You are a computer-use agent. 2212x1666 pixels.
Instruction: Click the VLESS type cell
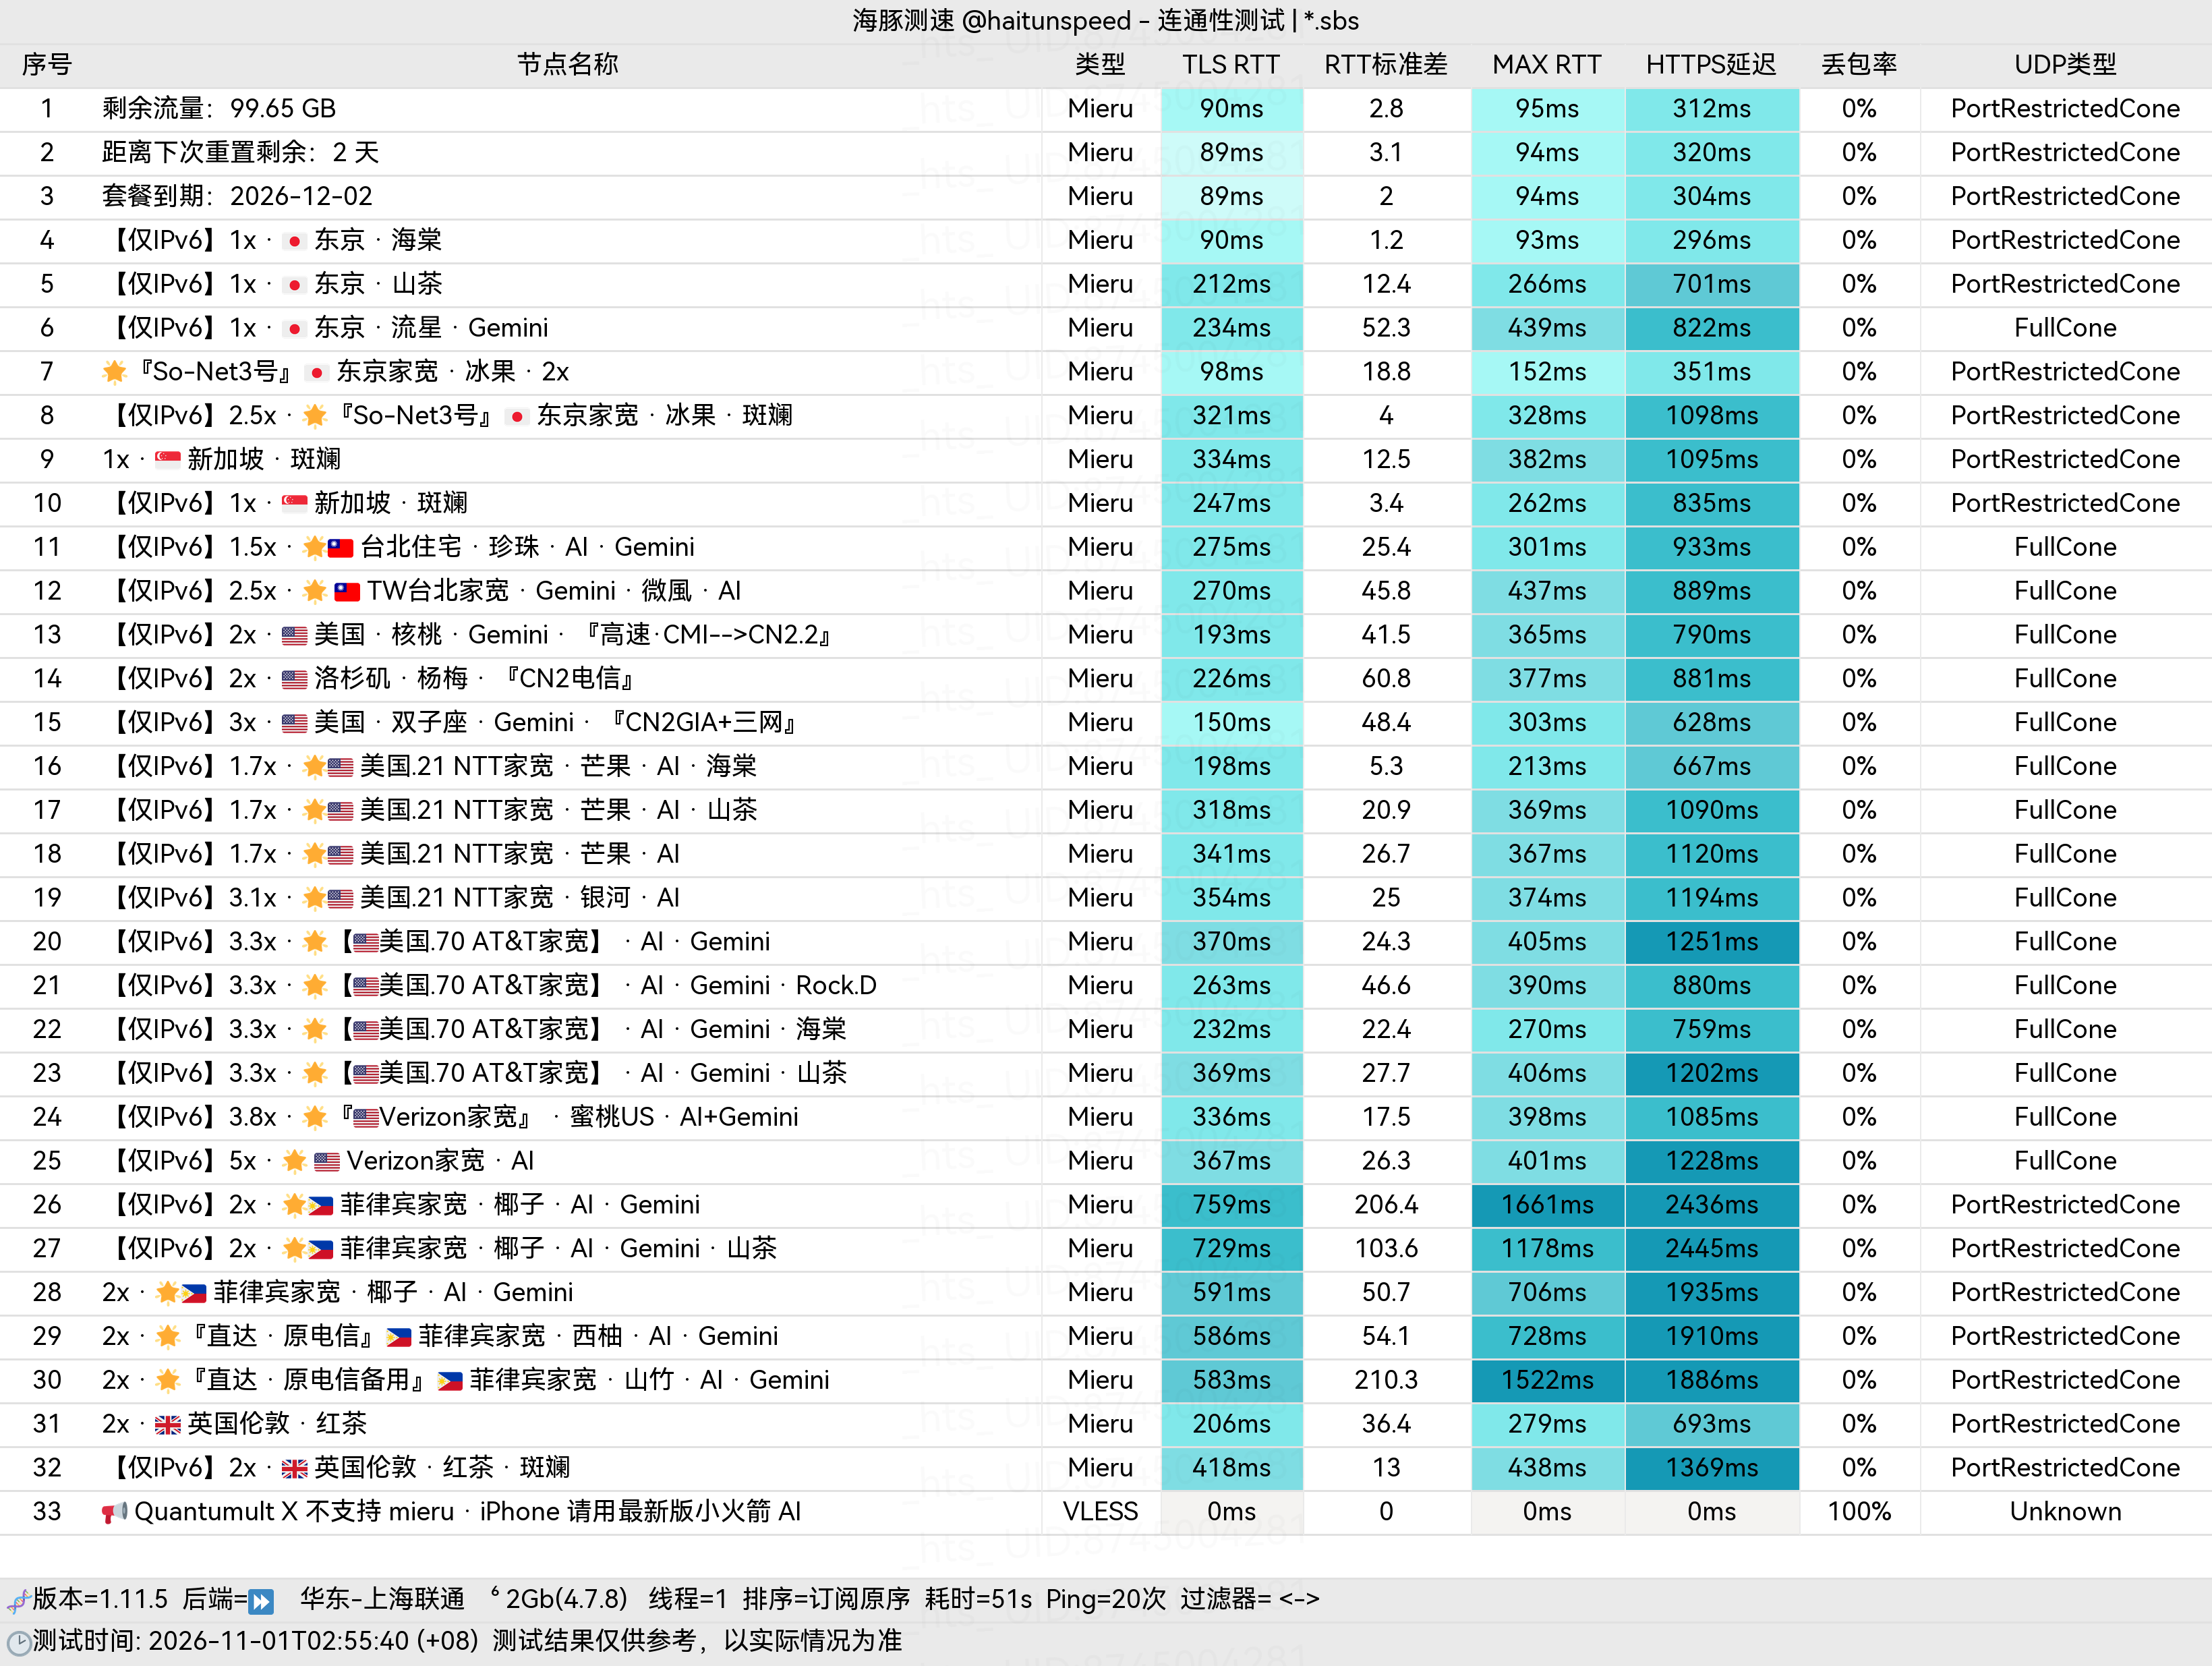[x=1100, y=1512]
